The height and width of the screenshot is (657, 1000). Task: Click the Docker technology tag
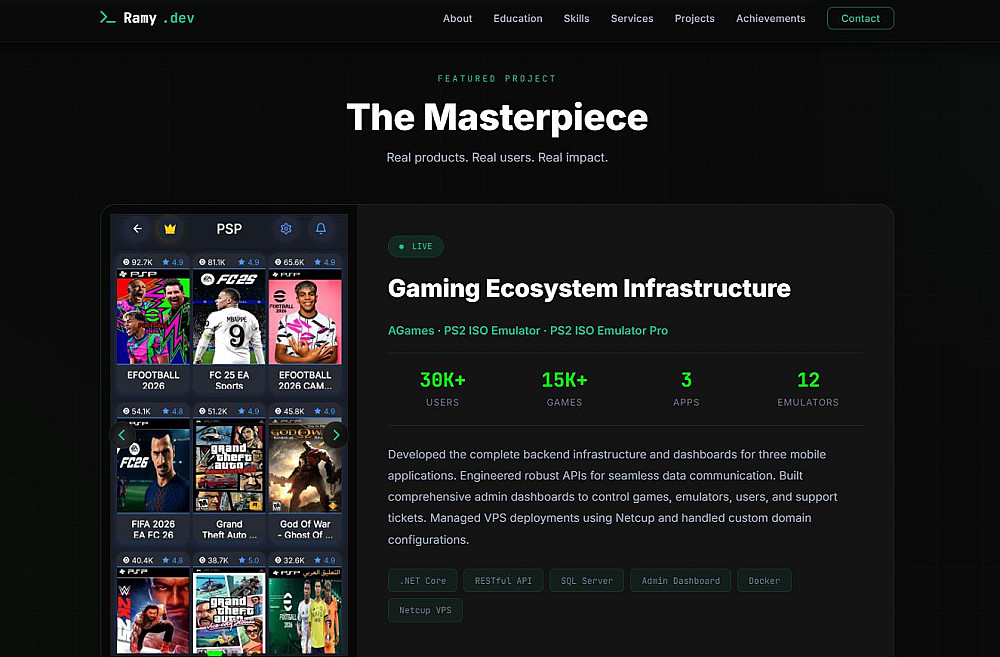(x=764, y=580)
